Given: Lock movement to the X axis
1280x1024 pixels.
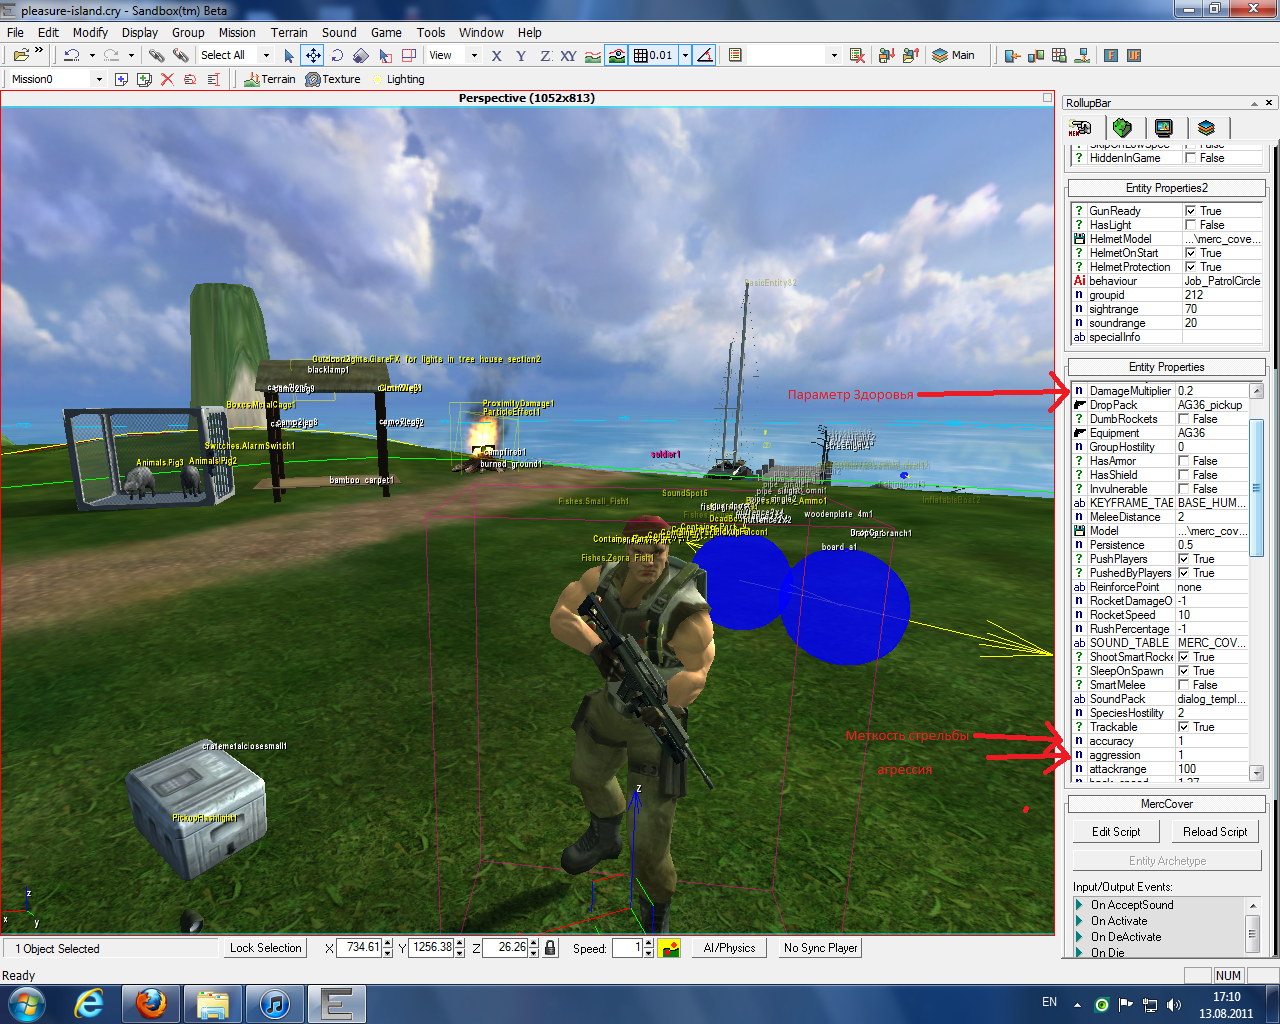Looking at the screenshot, I should pyautogui.click(x=496, y=56).
